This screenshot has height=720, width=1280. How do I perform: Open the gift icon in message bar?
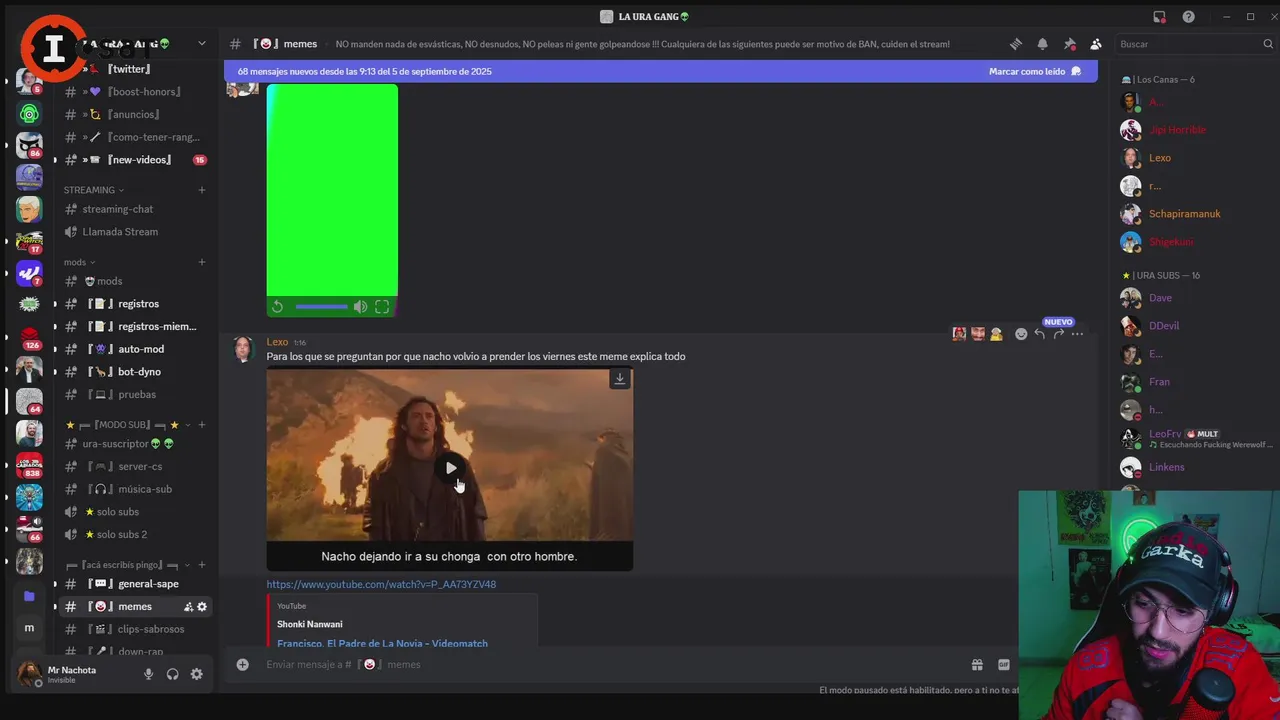[x=977, y=664]
